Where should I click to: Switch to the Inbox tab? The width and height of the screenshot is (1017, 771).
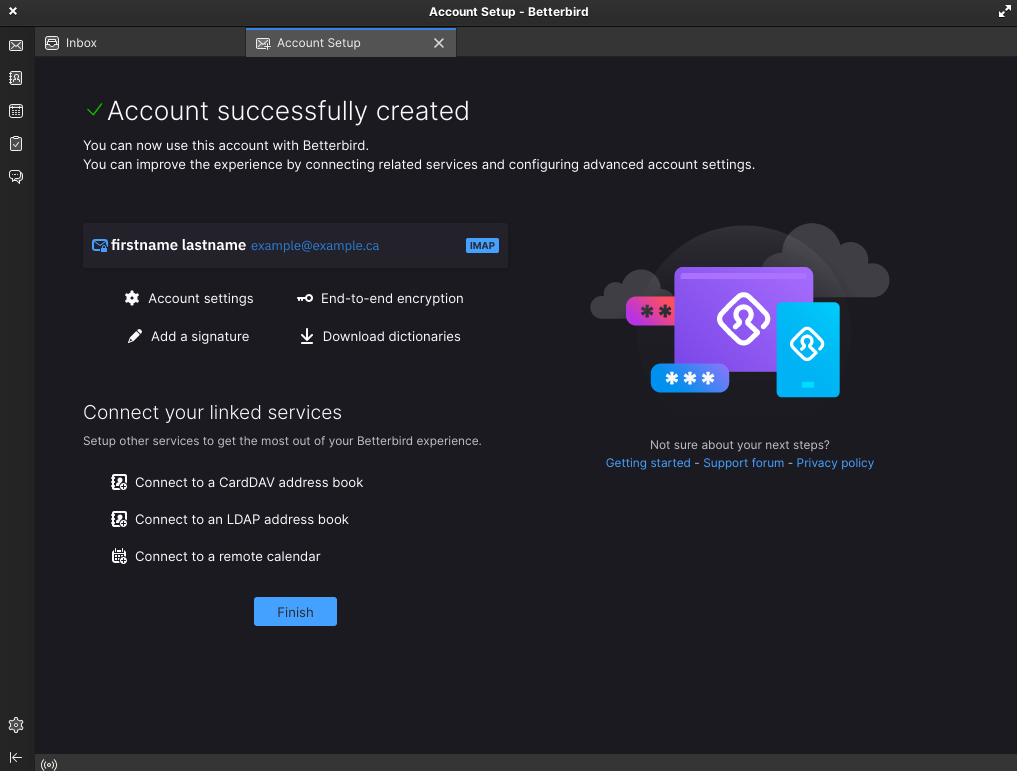140,43
